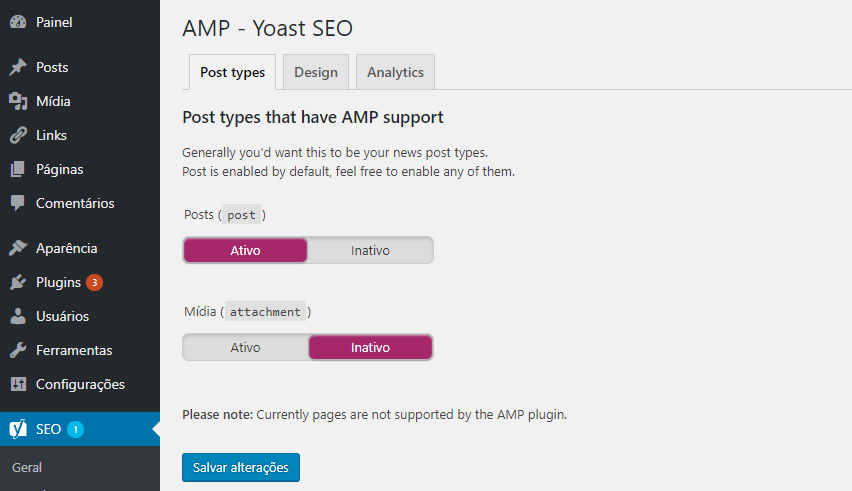Click the Salvar alterações button
The width and height of the screenshot is (852, 491).
pyautogui.click(x=241, y=468)
